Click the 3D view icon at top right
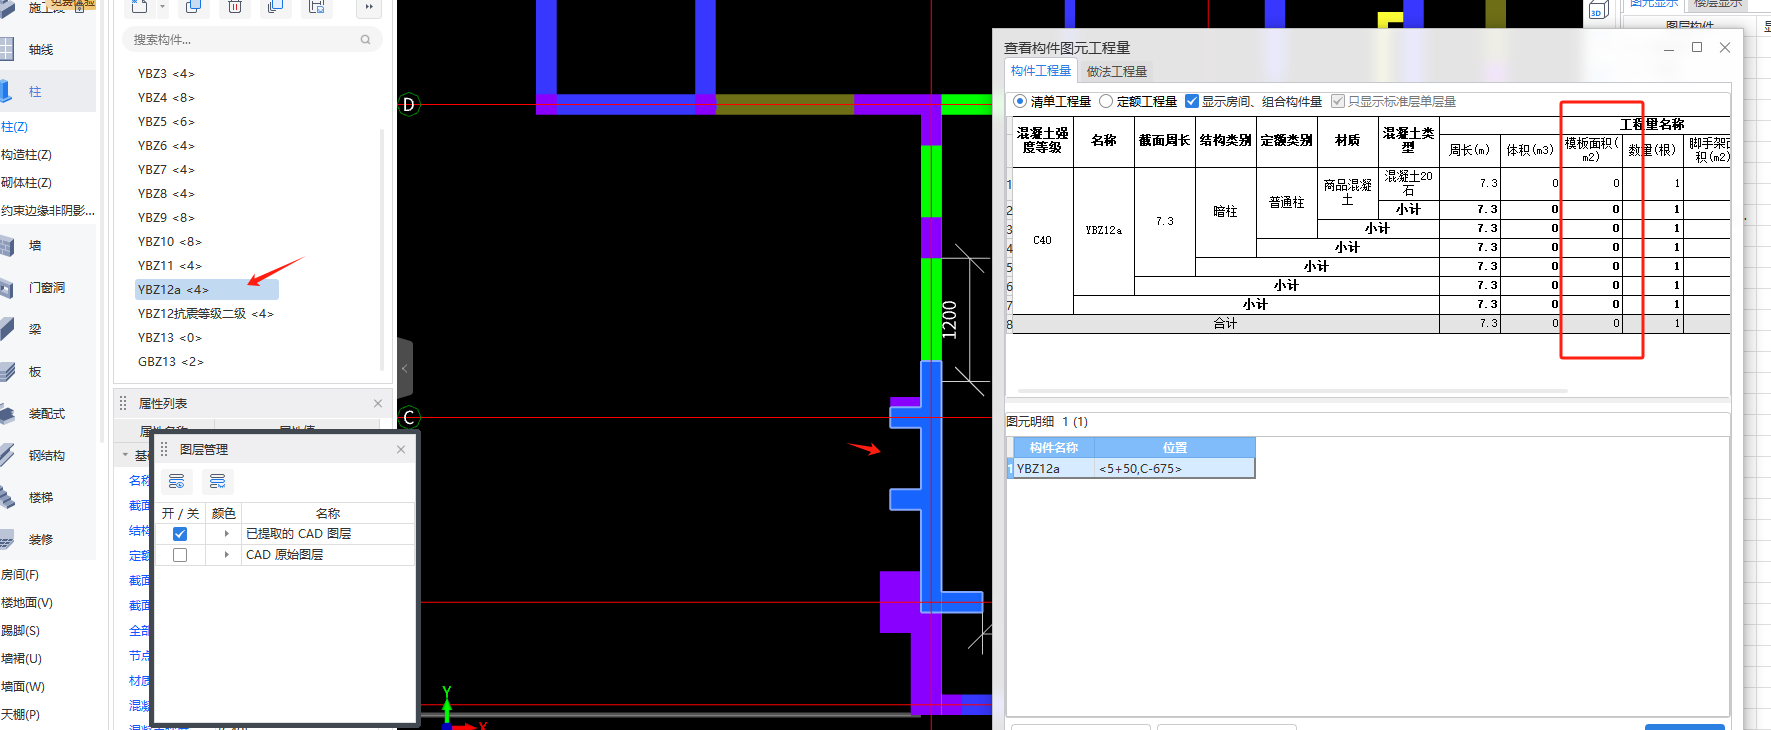Viewport: 1771px width, 730px height. point(1598,10)
